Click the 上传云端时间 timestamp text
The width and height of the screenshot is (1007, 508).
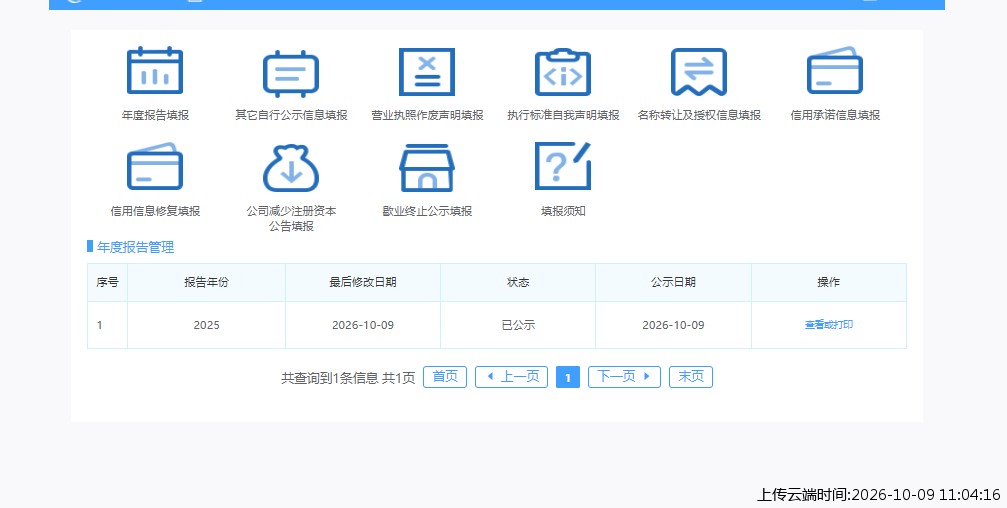[879, 495]
